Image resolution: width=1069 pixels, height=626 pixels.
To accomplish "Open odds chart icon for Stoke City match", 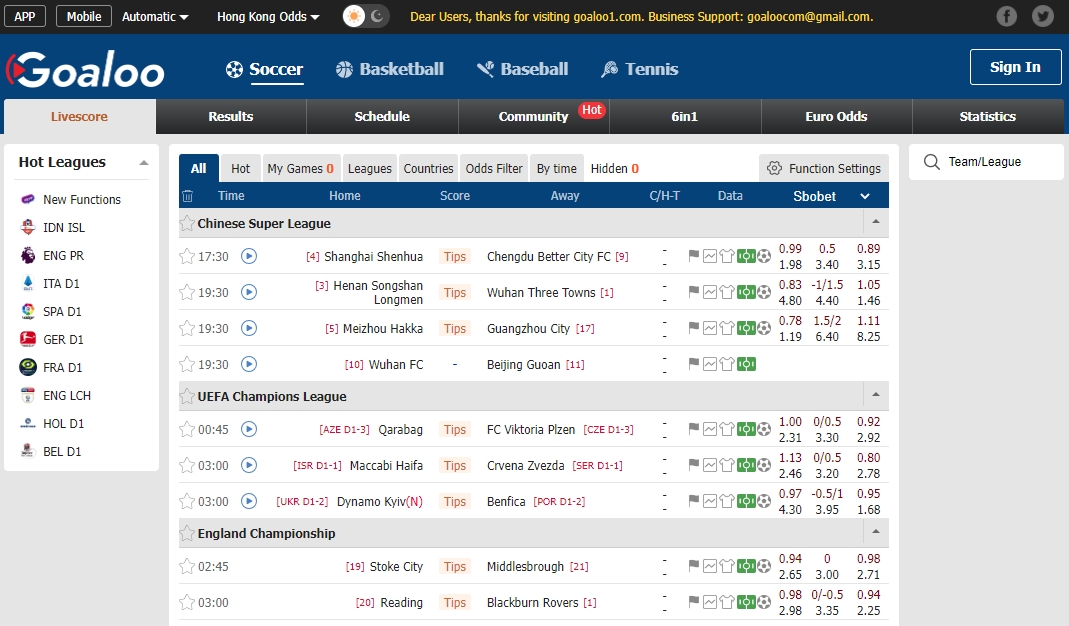I will [x=710, y=566].
